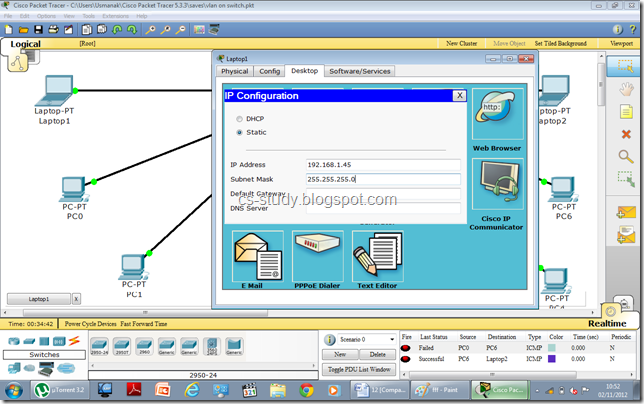Open the Drawing Palette icon

[x=199, y=30]
